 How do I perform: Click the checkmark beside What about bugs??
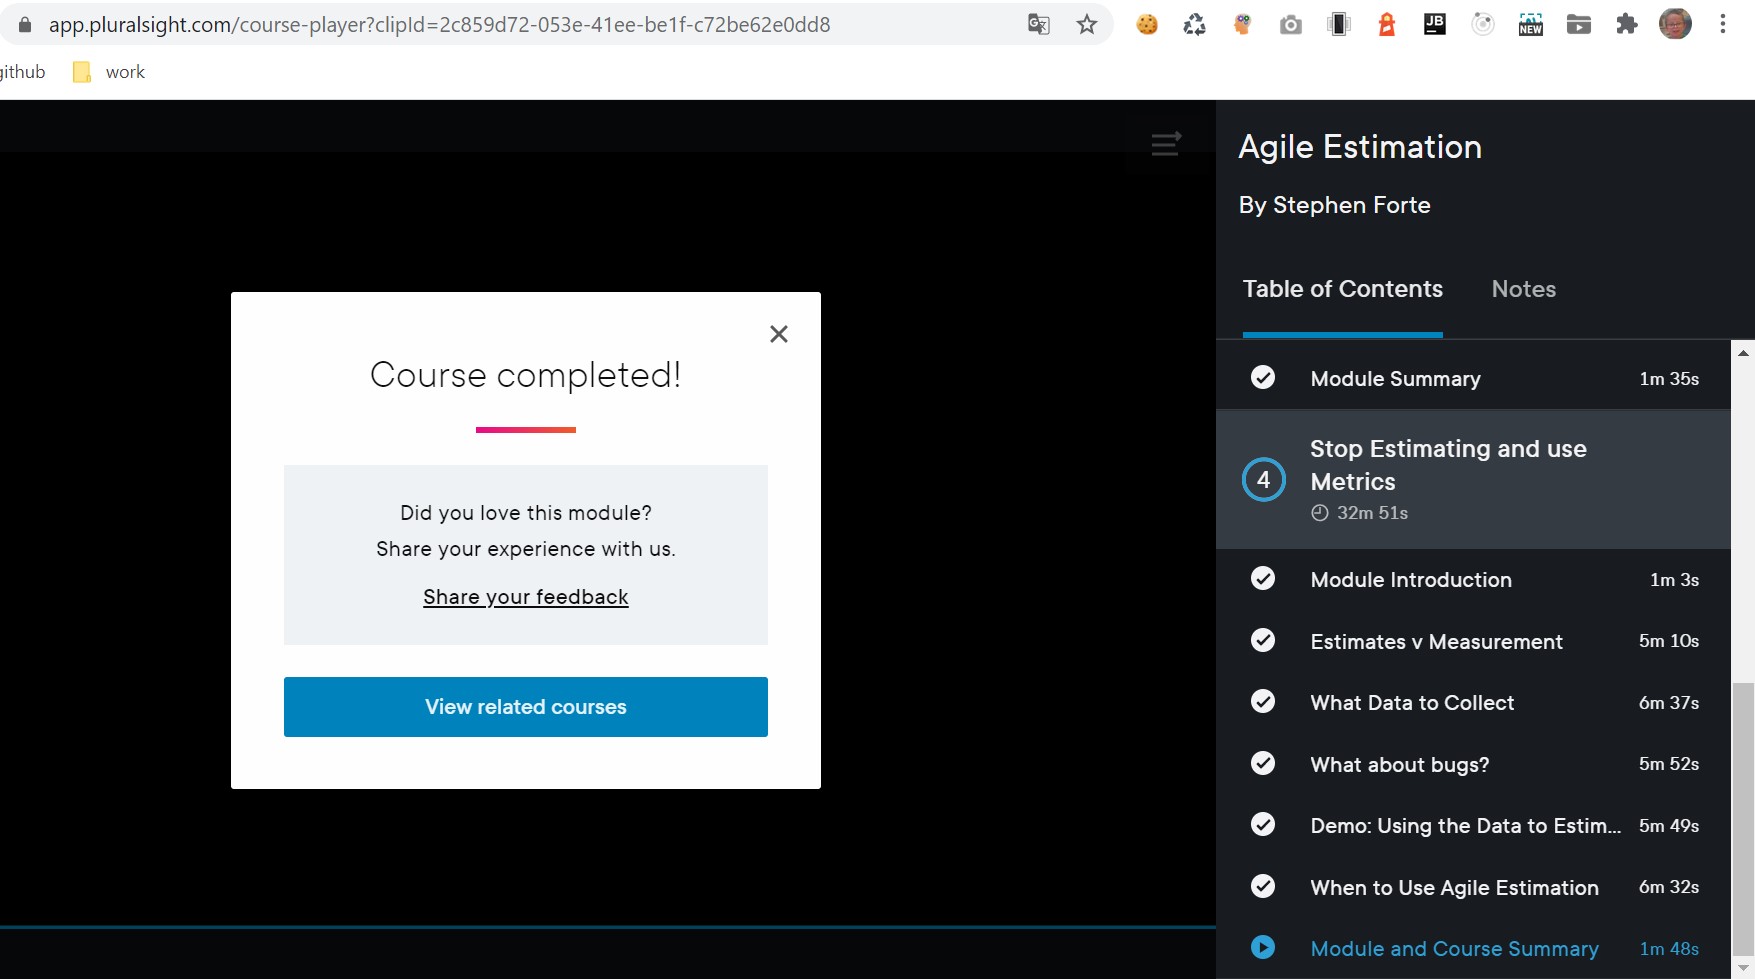pos(1263,763)
